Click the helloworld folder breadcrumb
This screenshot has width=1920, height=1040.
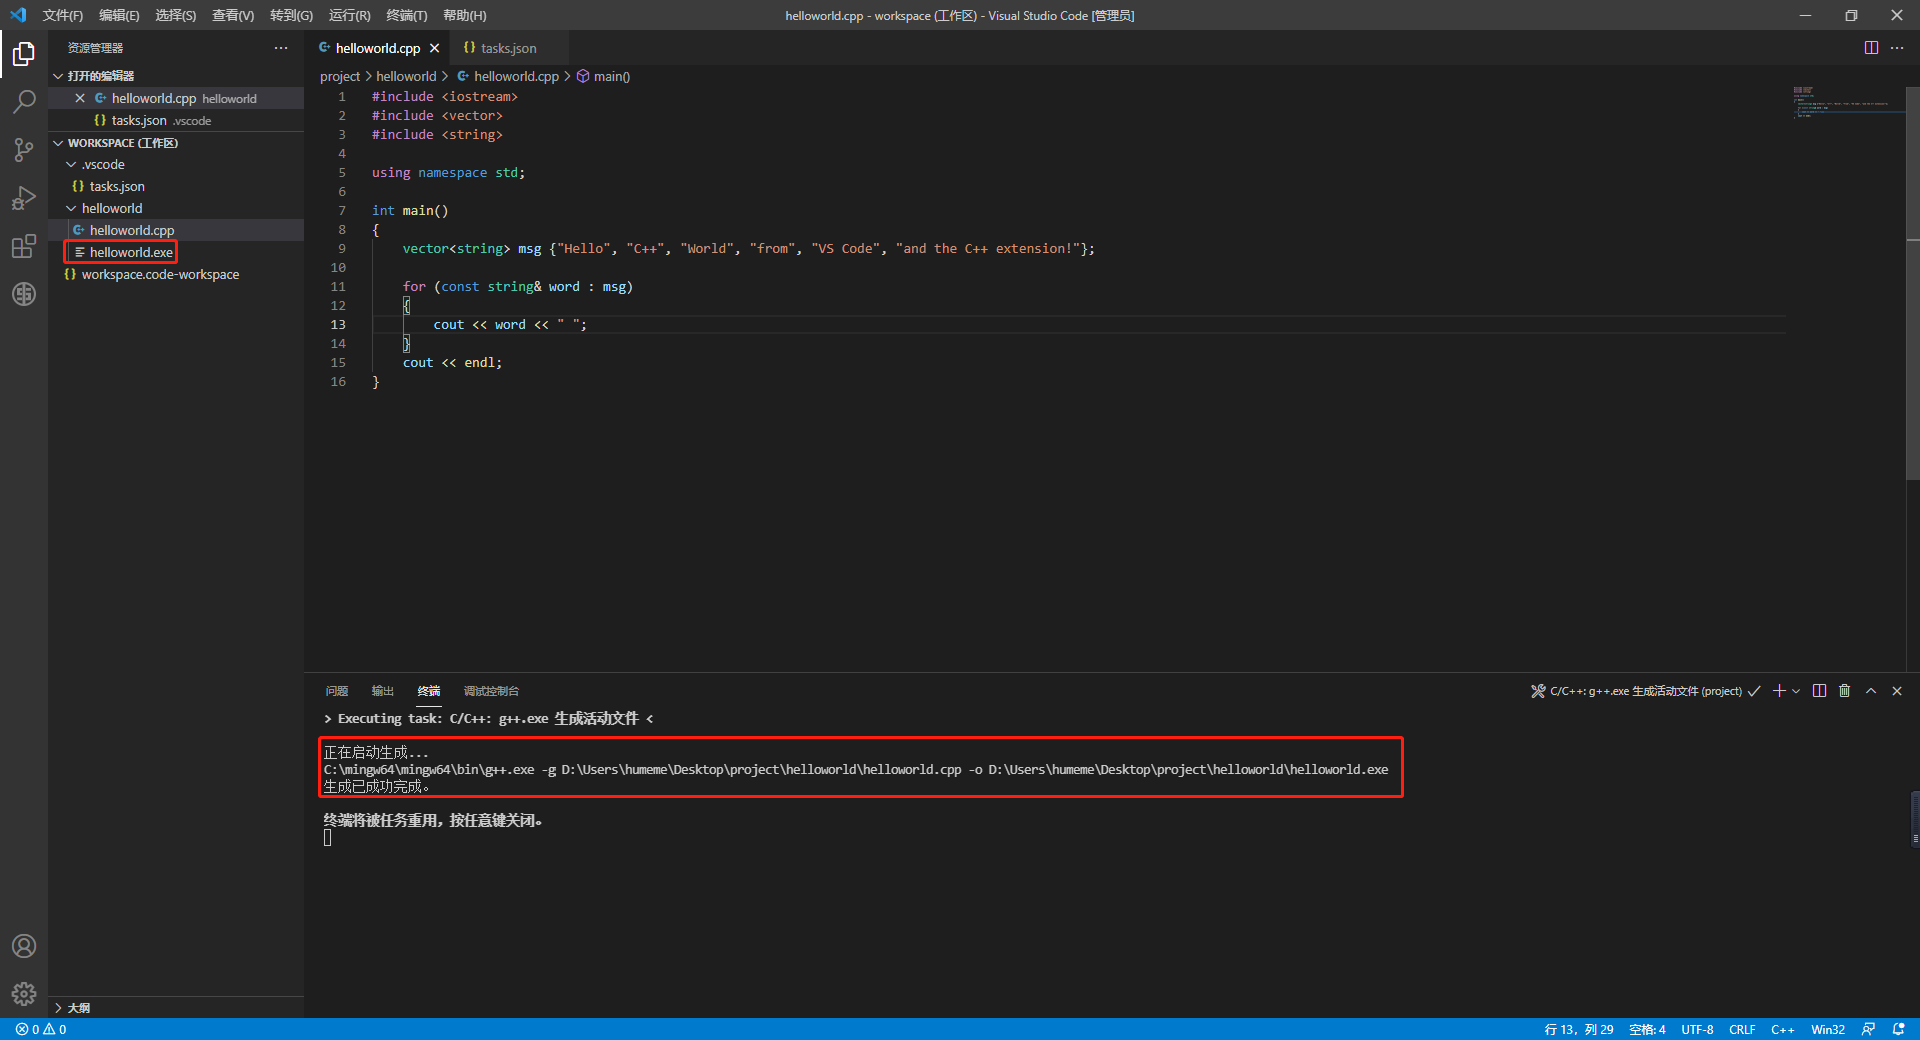(x=406, y=76)
